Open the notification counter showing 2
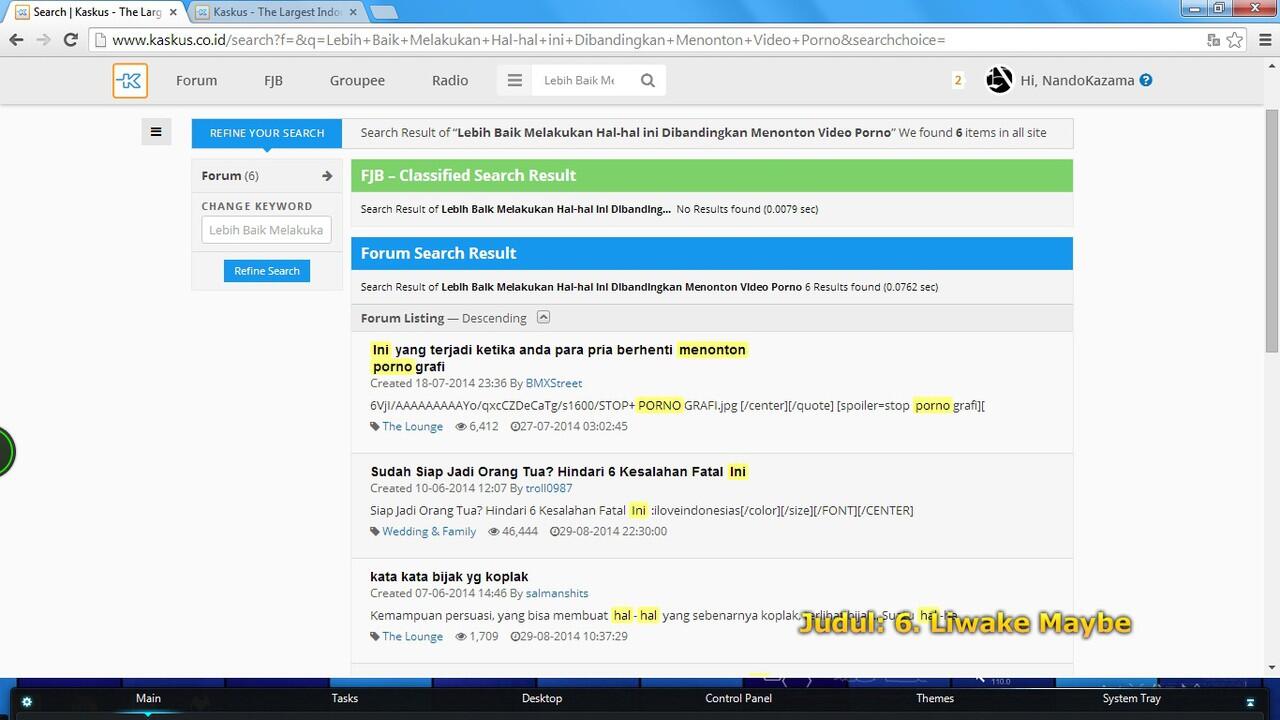The width and height of the screenshot is (1280, 720). coord(958,80)
